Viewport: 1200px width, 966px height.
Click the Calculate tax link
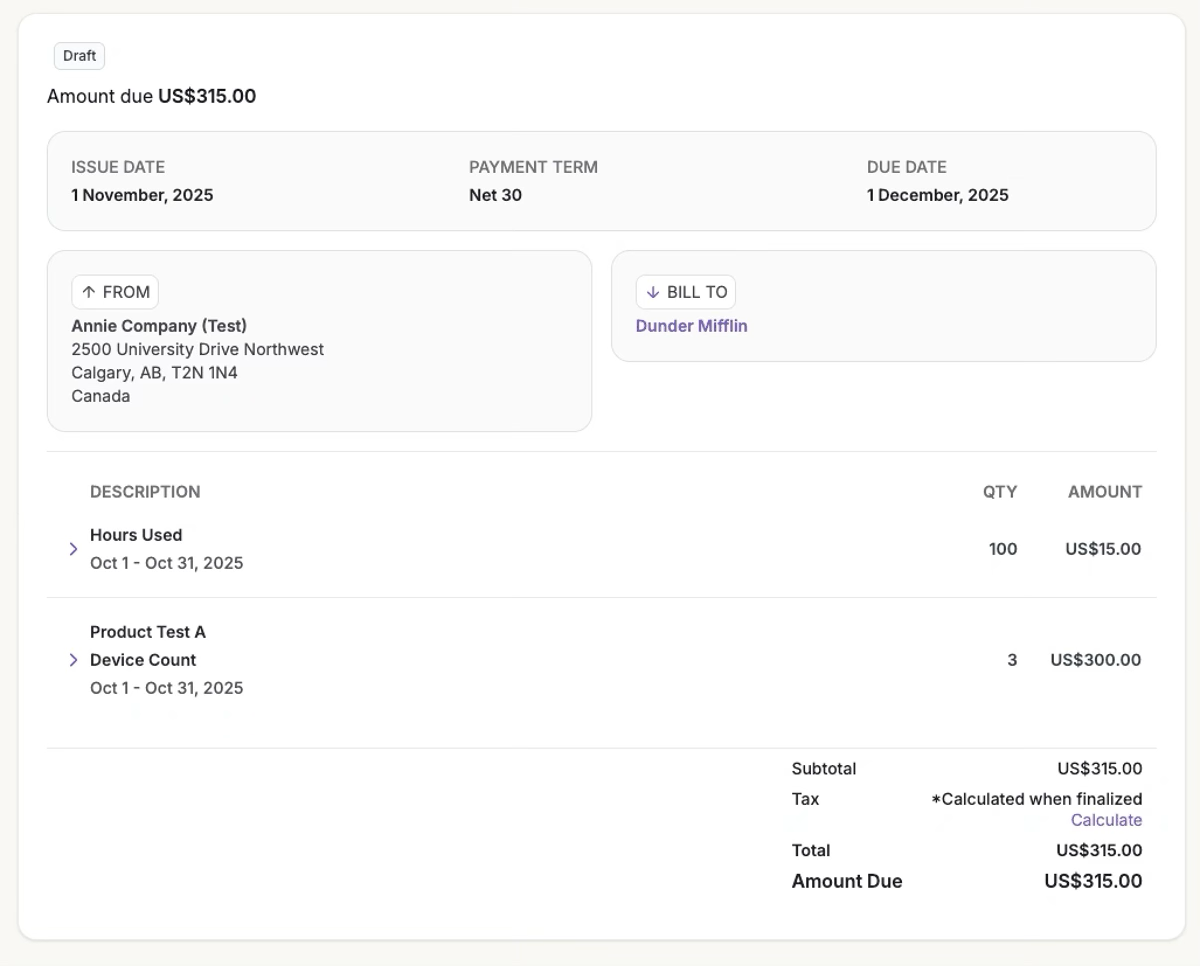click(1106, 820)
